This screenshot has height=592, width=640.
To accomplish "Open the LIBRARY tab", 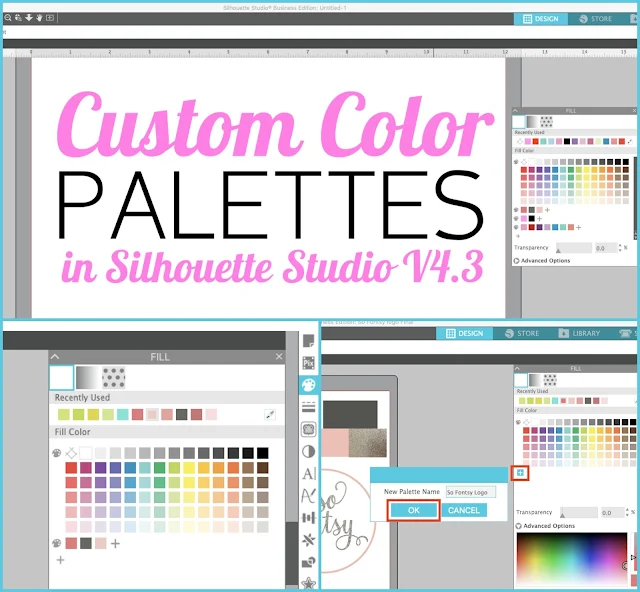I will click(579, 333).
